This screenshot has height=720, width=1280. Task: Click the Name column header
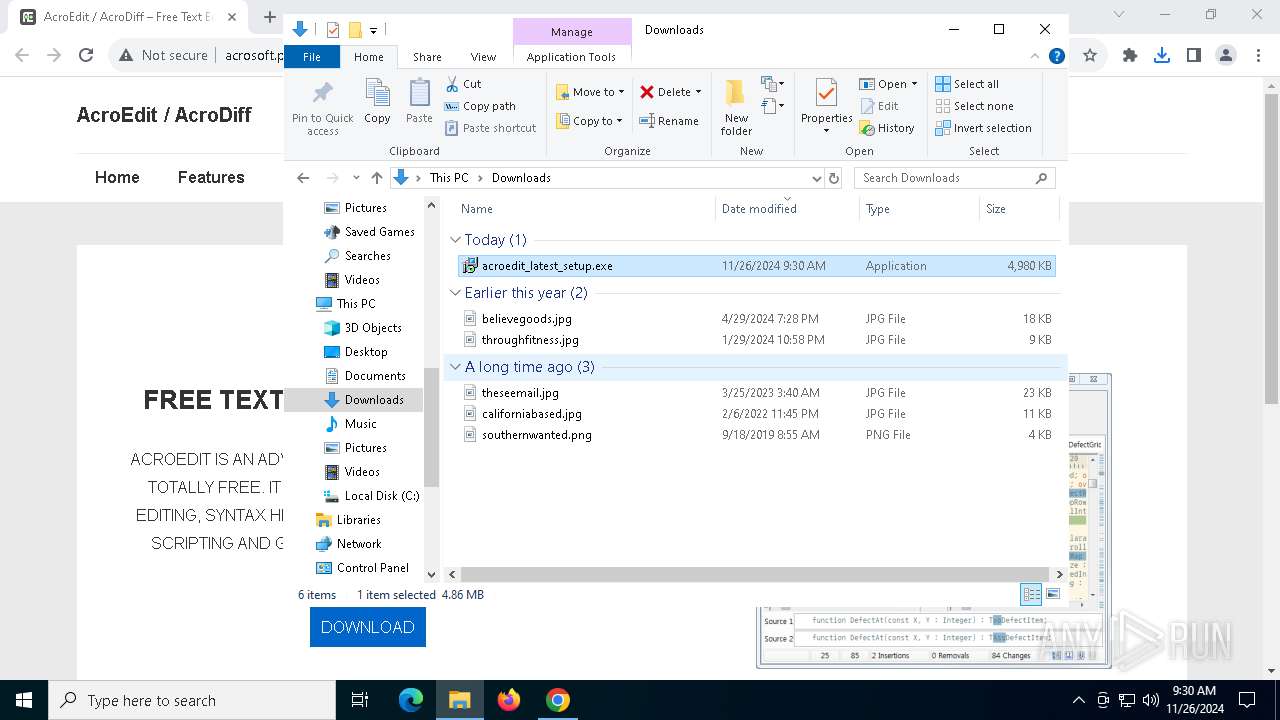pos(585,209)
